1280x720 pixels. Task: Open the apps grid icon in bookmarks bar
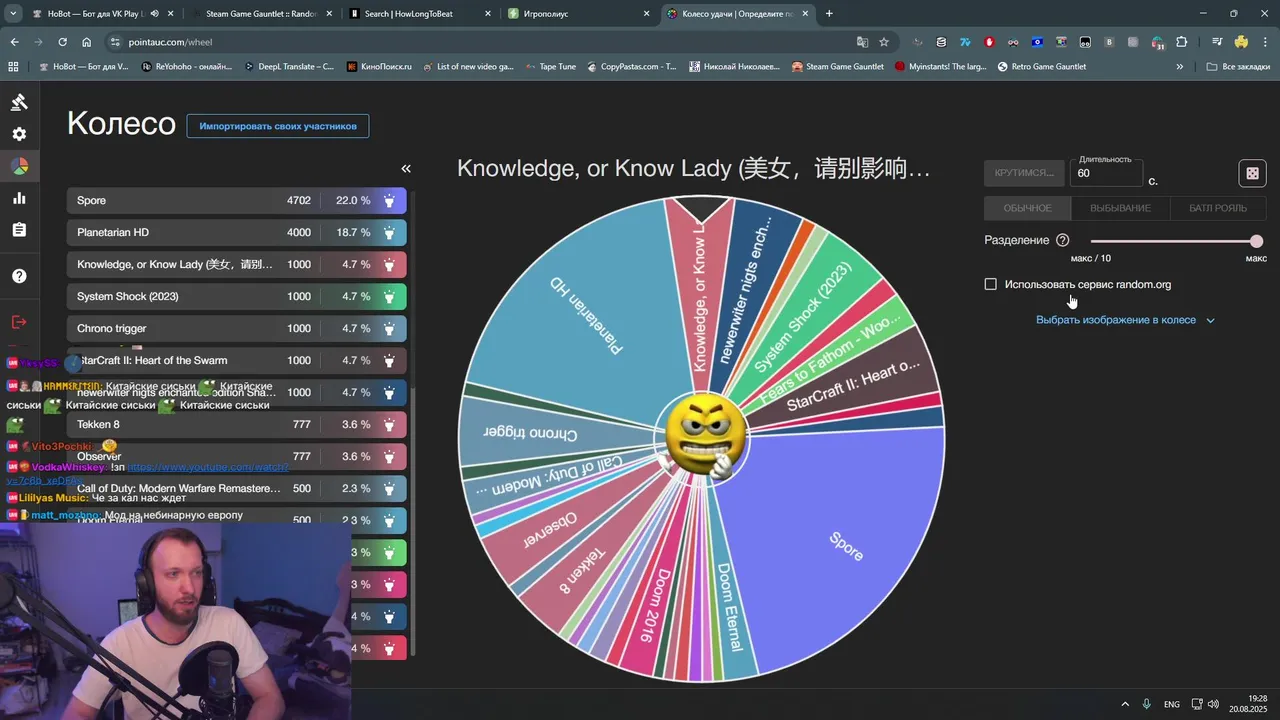[x=13, y=67]
